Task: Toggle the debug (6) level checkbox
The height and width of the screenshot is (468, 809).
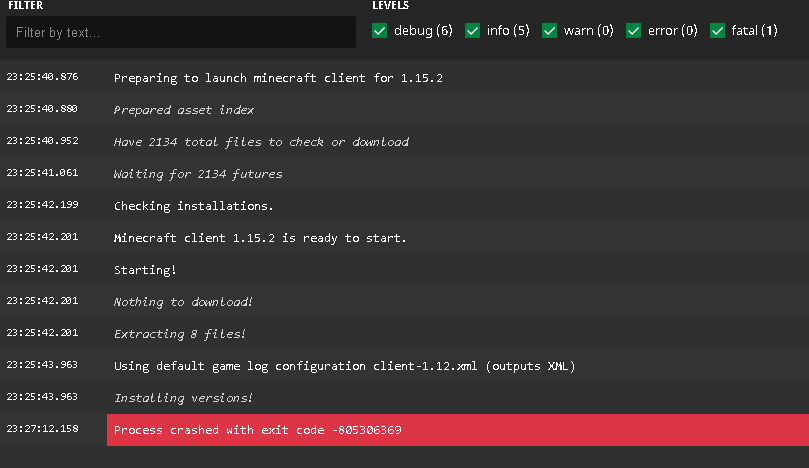Action: coord(379,31)
